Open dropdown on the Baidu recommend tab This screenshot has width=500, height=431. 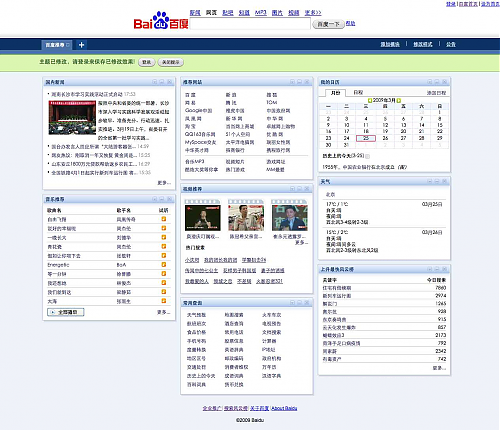(68, 45)
